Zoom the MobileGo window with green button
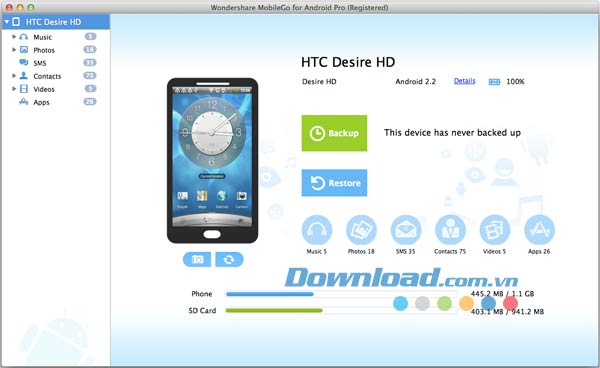600x368 pixels. 31,7
